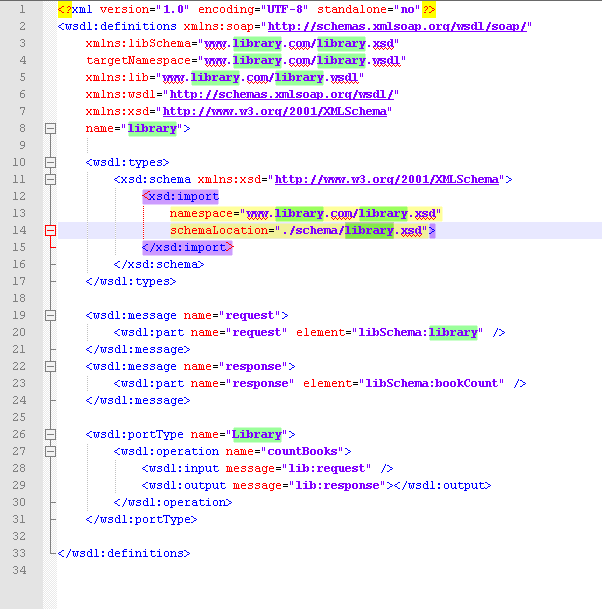The image size is (602, 609).
Task: Collapse the xsd:schema fold marker on line 11
Action: point(50,179)
